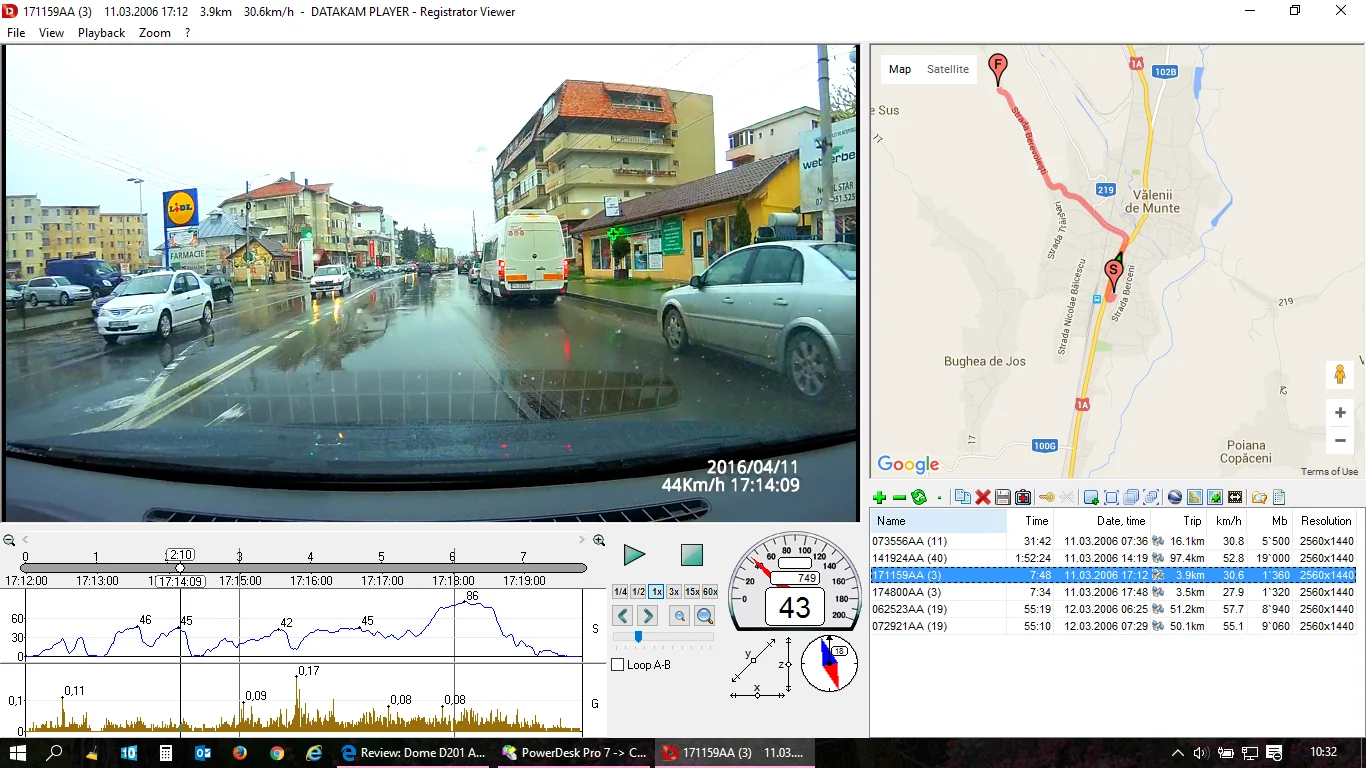The height and width of the screenshot is (768, 1366).
Task: Switch the map to Satellite view
Action: point(948,69)
